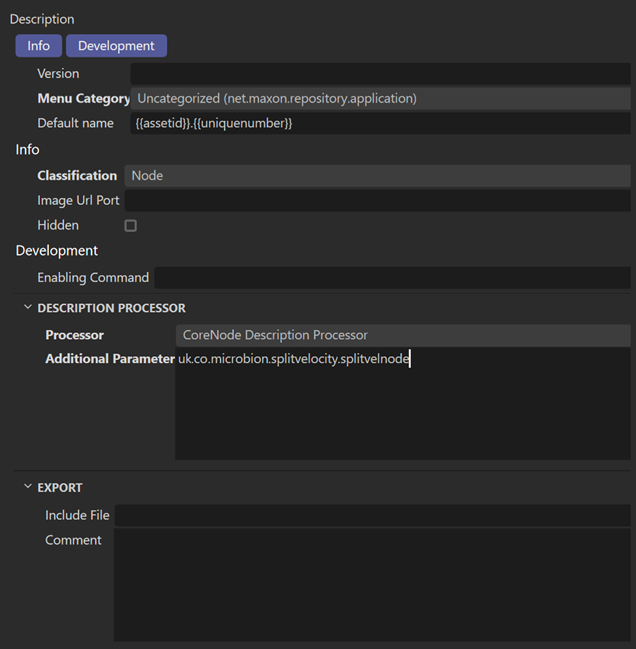Viewport: 636px width, 649px height.
Task: Click the Enabling Command input field
Action: [392, 278]
